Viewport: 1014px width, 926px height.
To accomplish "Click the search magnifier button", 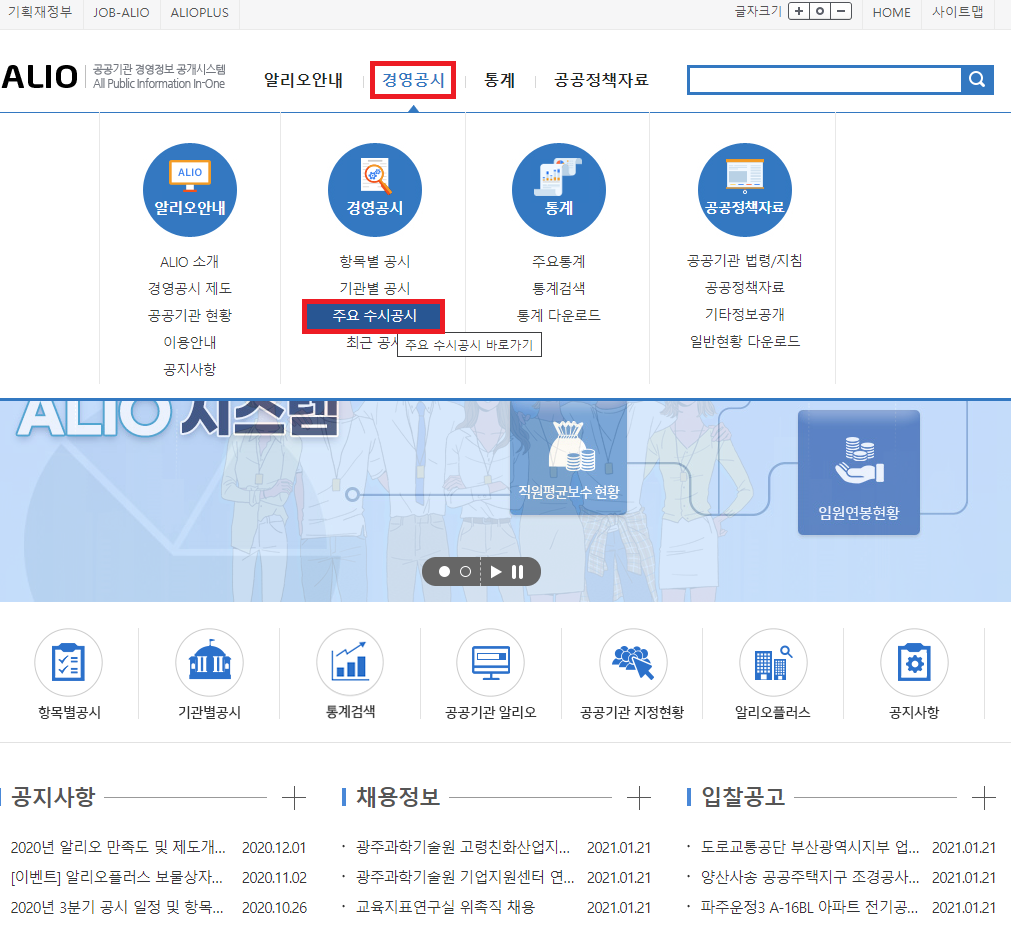I will [x=977, y=80].
